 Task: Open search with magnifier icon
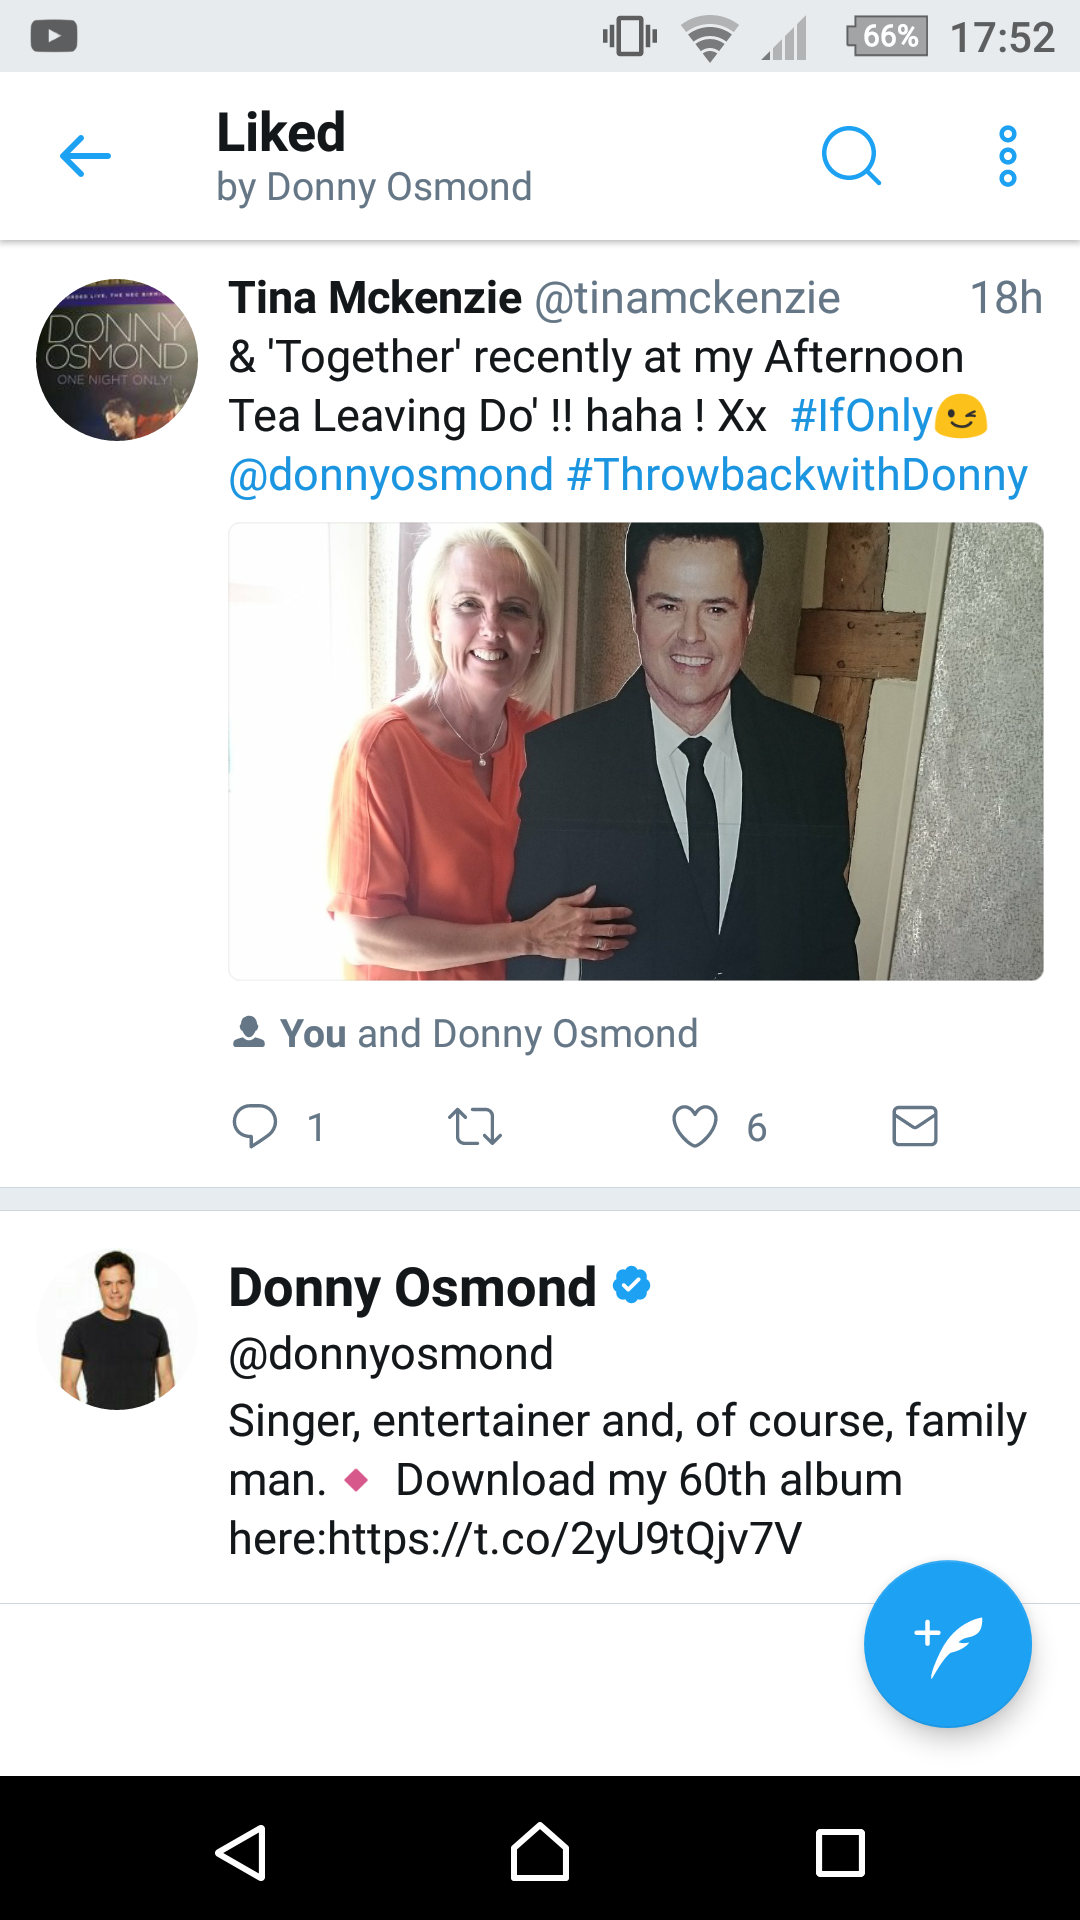tap(851, 156)
